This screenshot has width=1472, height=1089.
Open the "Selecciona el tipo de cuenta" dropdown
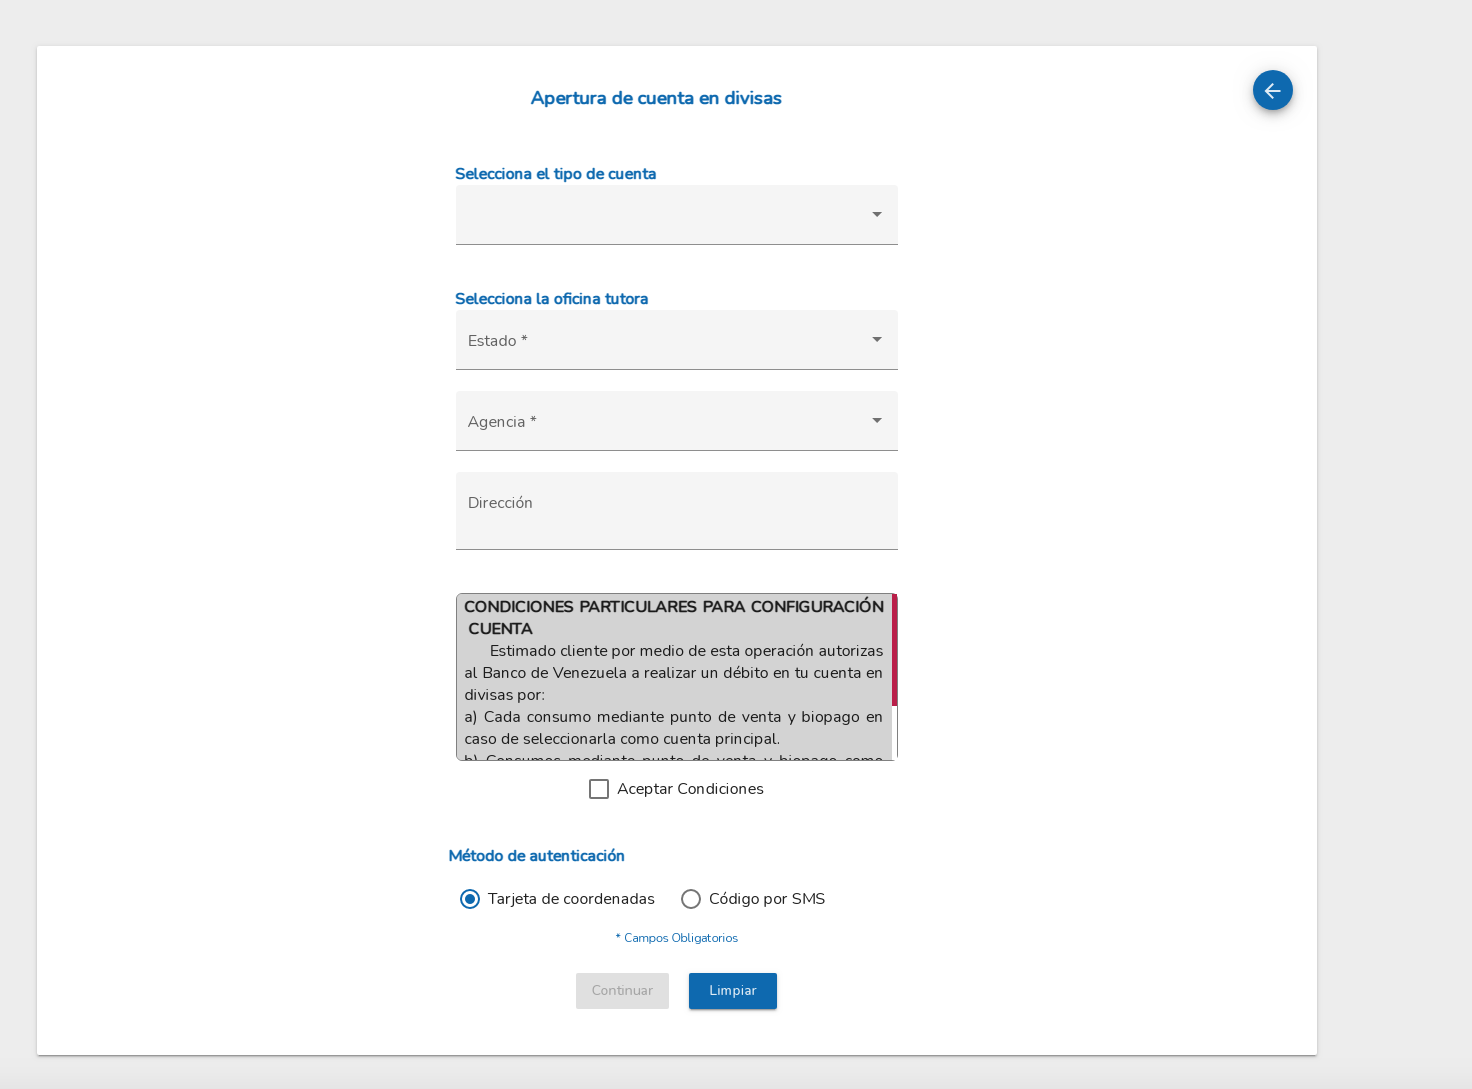click(x=676, y=214)
